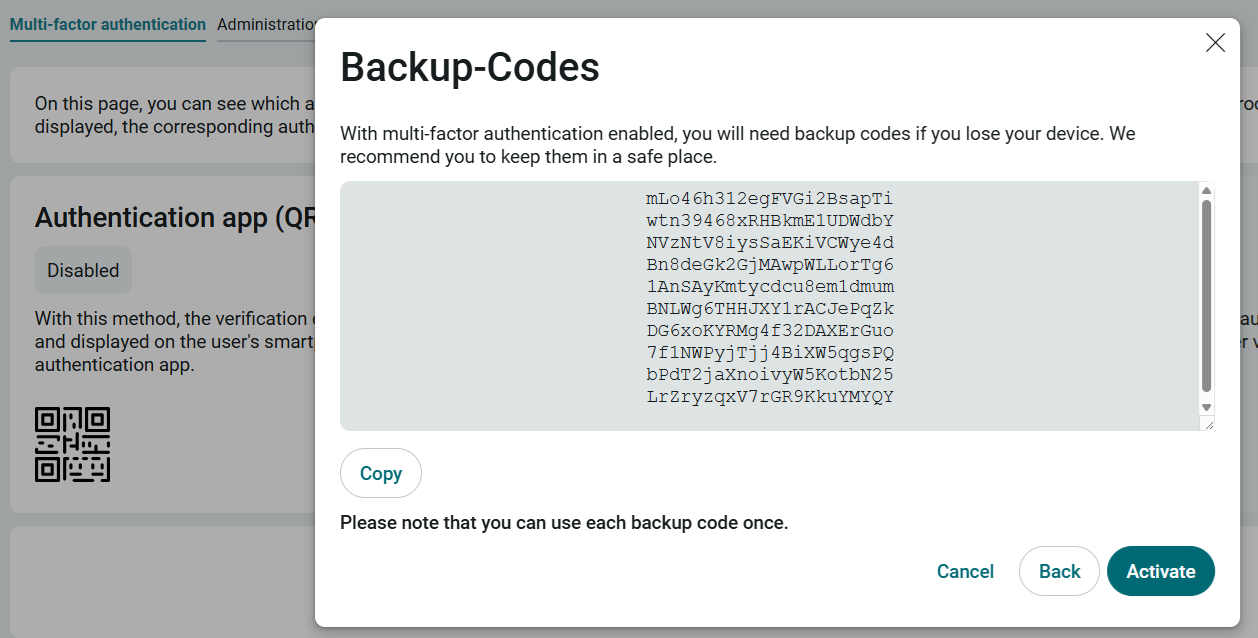
Task: Click the Authentication app section heading
Action: point(175,217)
